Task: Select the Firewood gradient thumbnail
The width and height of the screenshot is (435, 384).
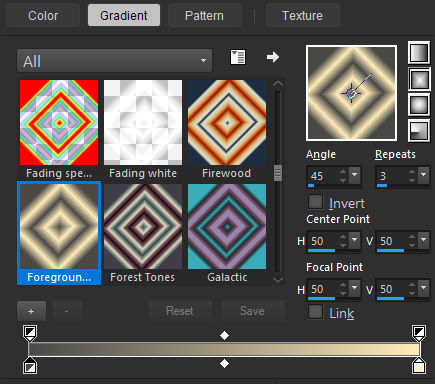Action: [227, 122]
